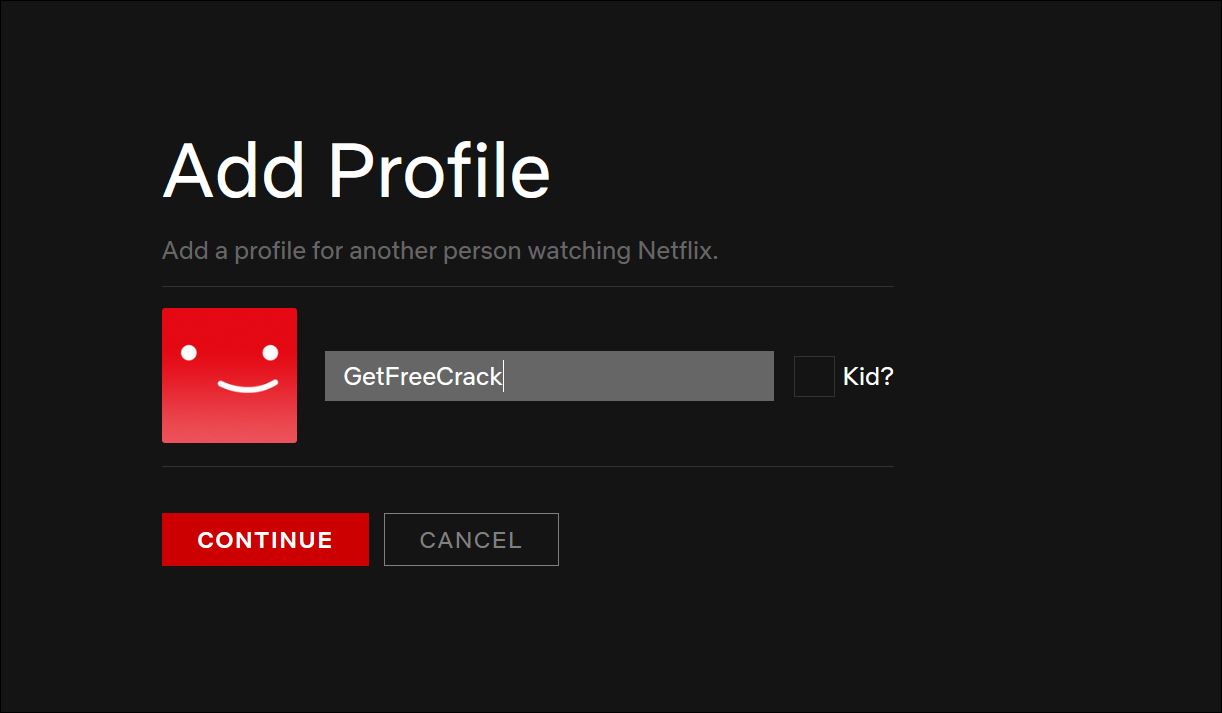
Task: Click the lighter red bottom edge of avatar
Action: 229,434
